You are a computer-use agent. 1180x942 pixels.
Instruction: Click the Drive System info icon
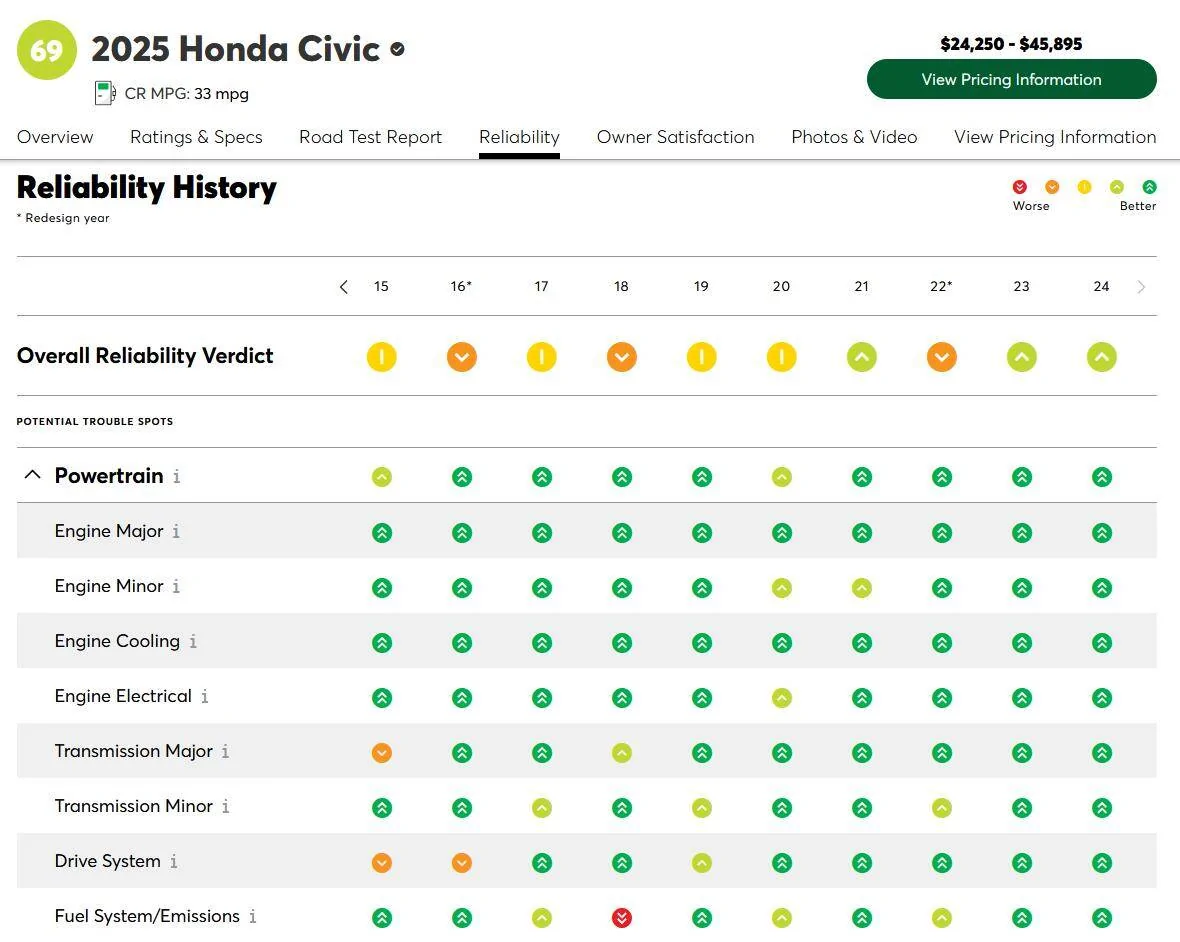(x=173, y=861)
